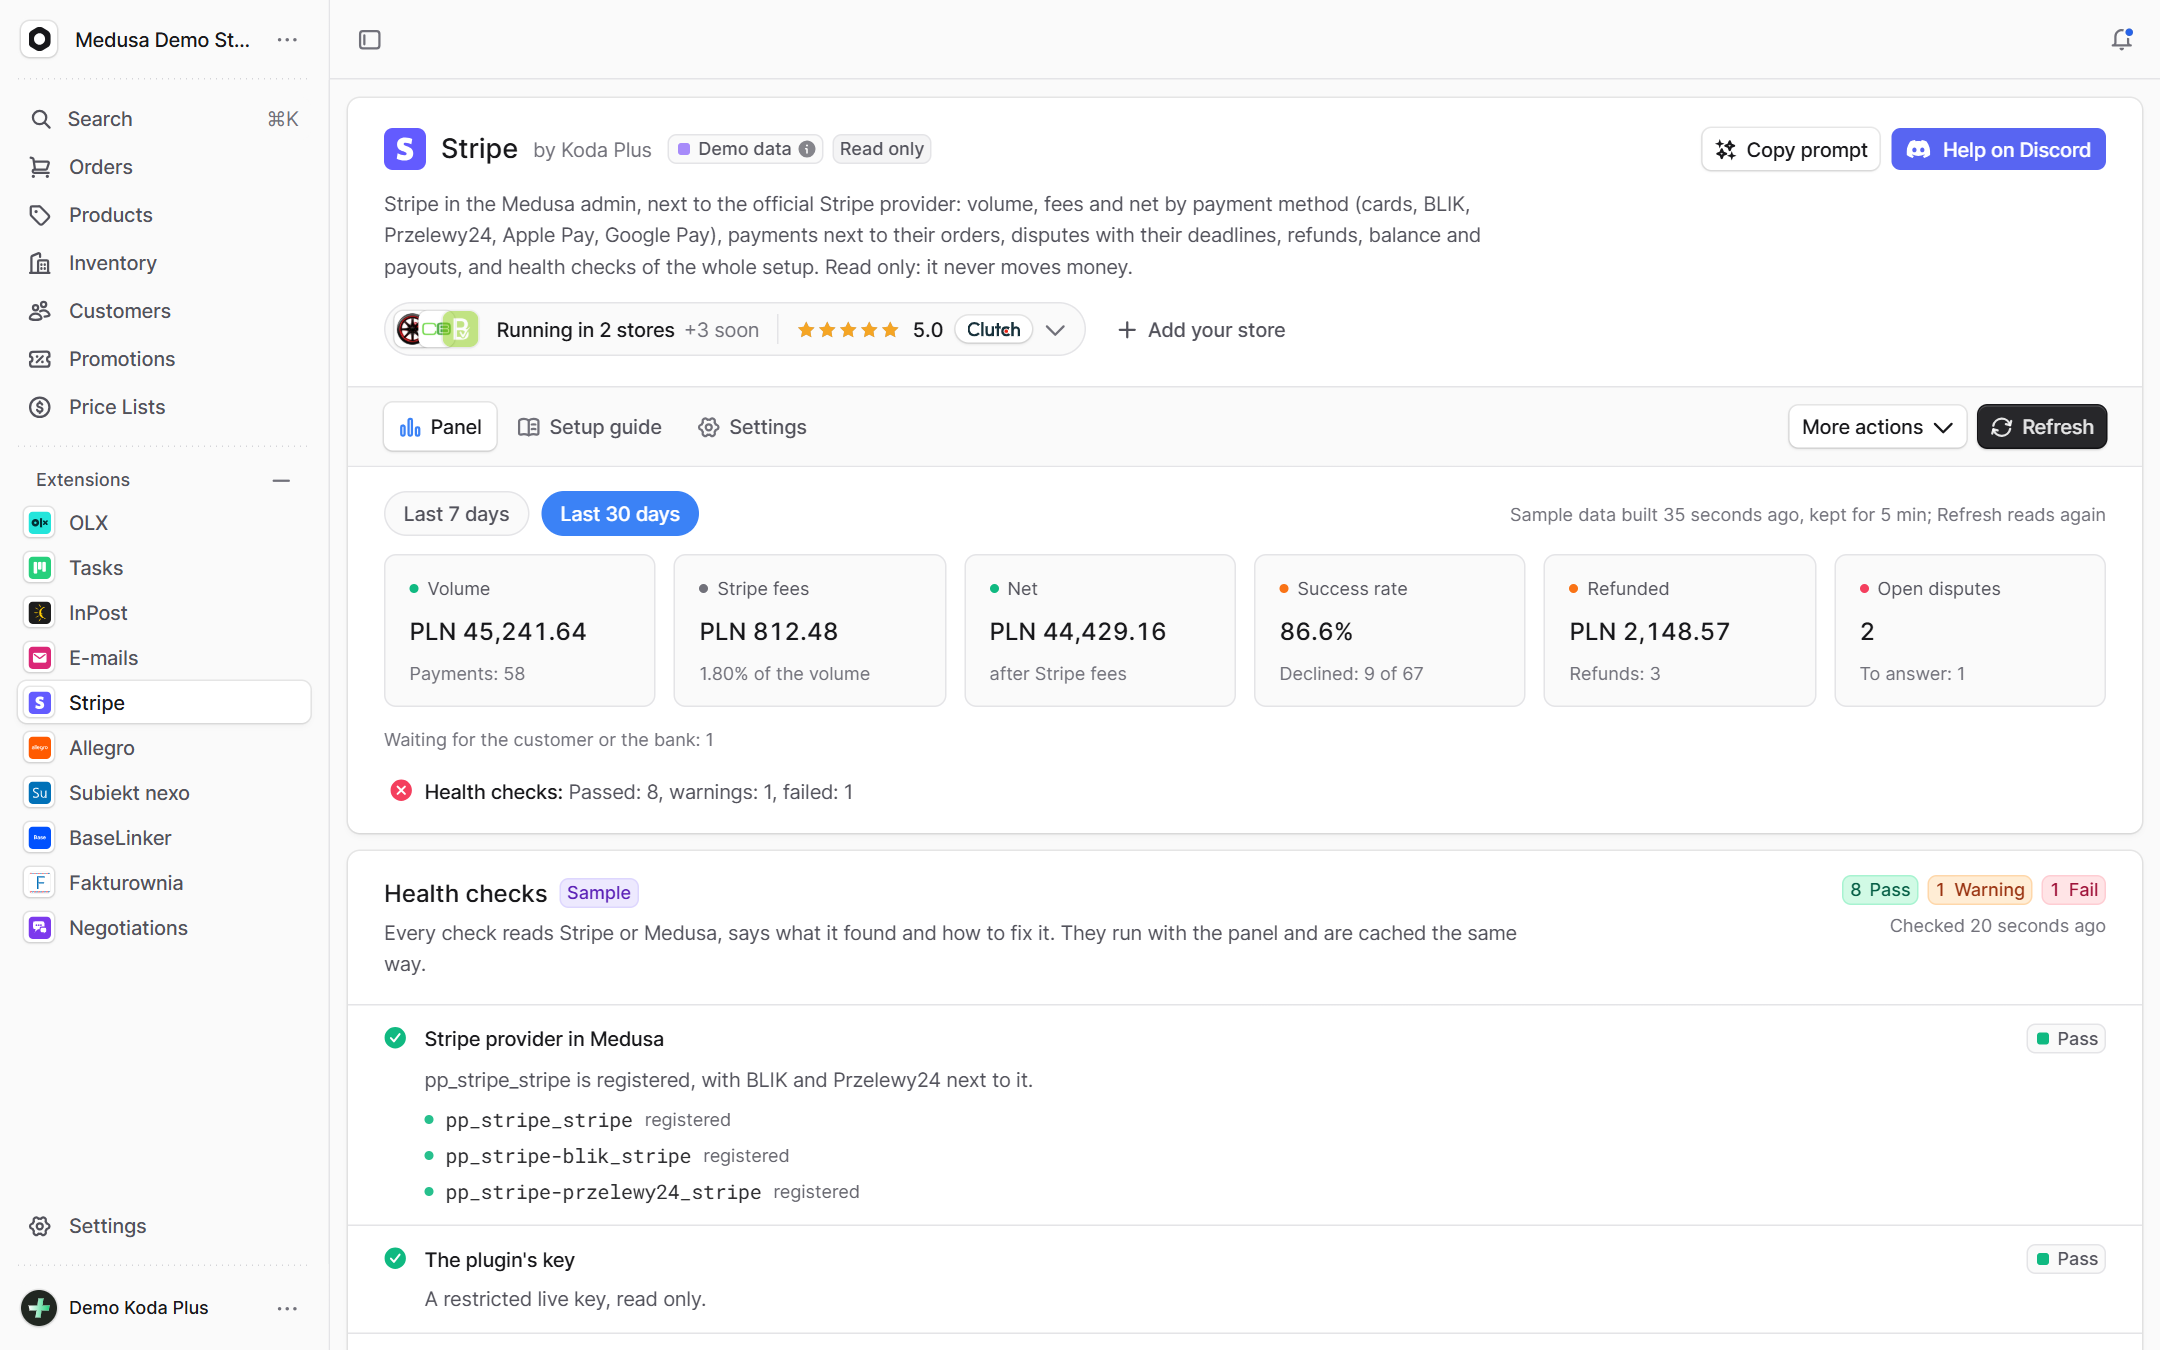Viewport: 2160px width, 1350px height.
Task: Click Help on Discord button
Action: [1998, 150]
